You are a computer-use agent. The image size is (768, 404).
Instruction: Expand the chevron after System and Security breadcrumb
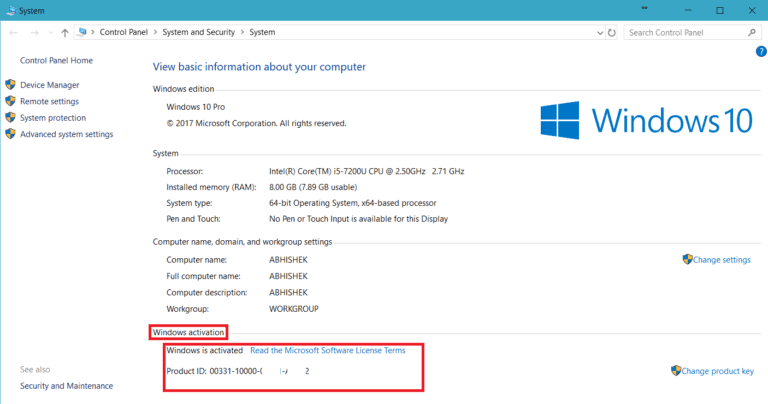(x=243, y=32)
